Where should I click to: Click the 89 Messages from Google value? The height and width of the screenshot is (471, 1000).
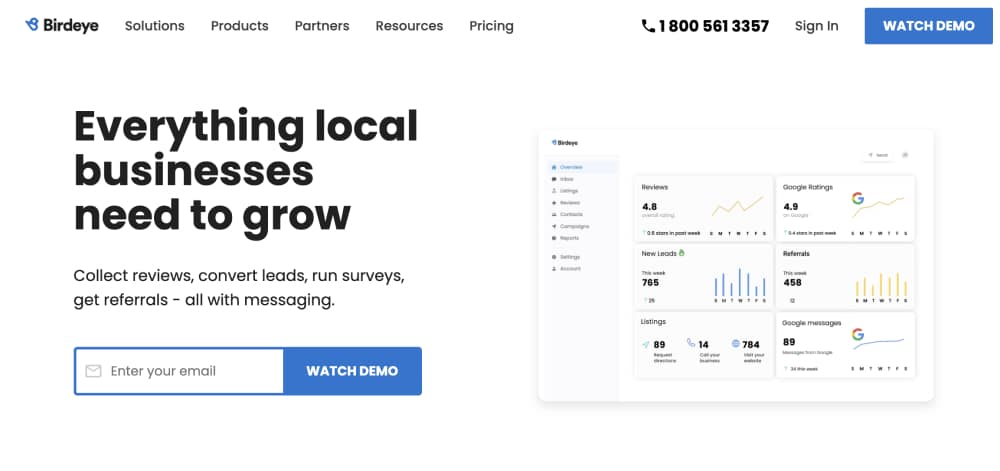tap(789, 342)
